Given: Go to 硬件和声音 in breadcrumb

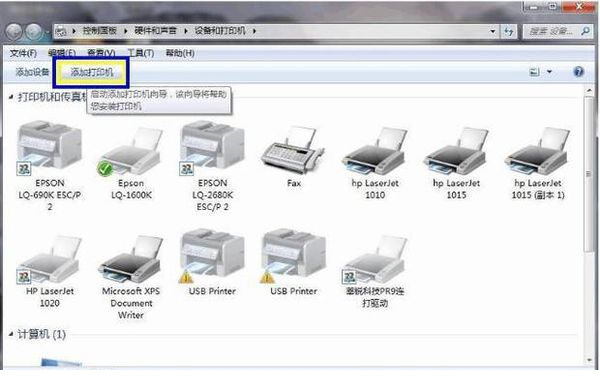Looking at the screenshot, I should coord(155,31).
